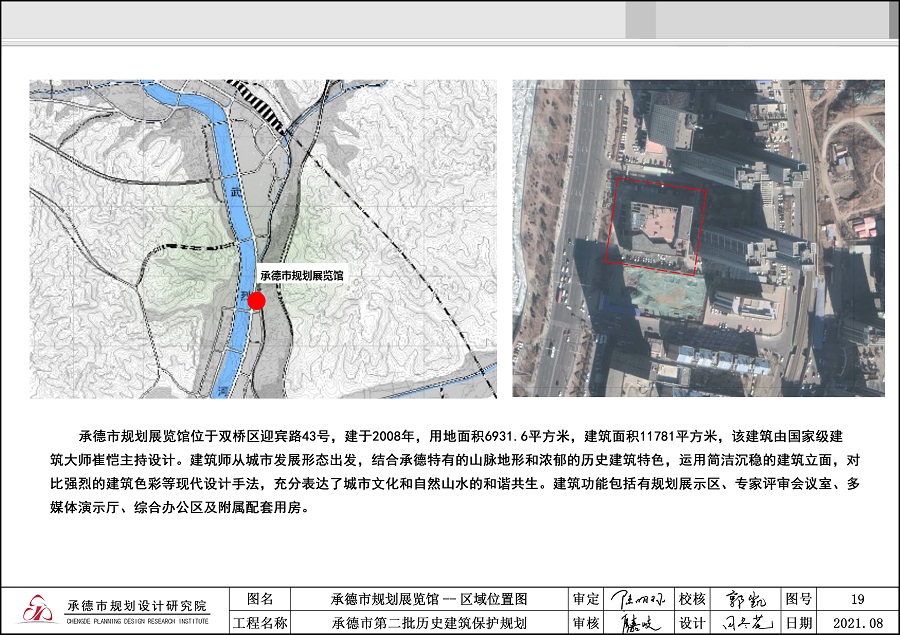The width and height of the screenshot is (900, 635).
Task: Click the 图名 header cell
Action: click(259, 599)
